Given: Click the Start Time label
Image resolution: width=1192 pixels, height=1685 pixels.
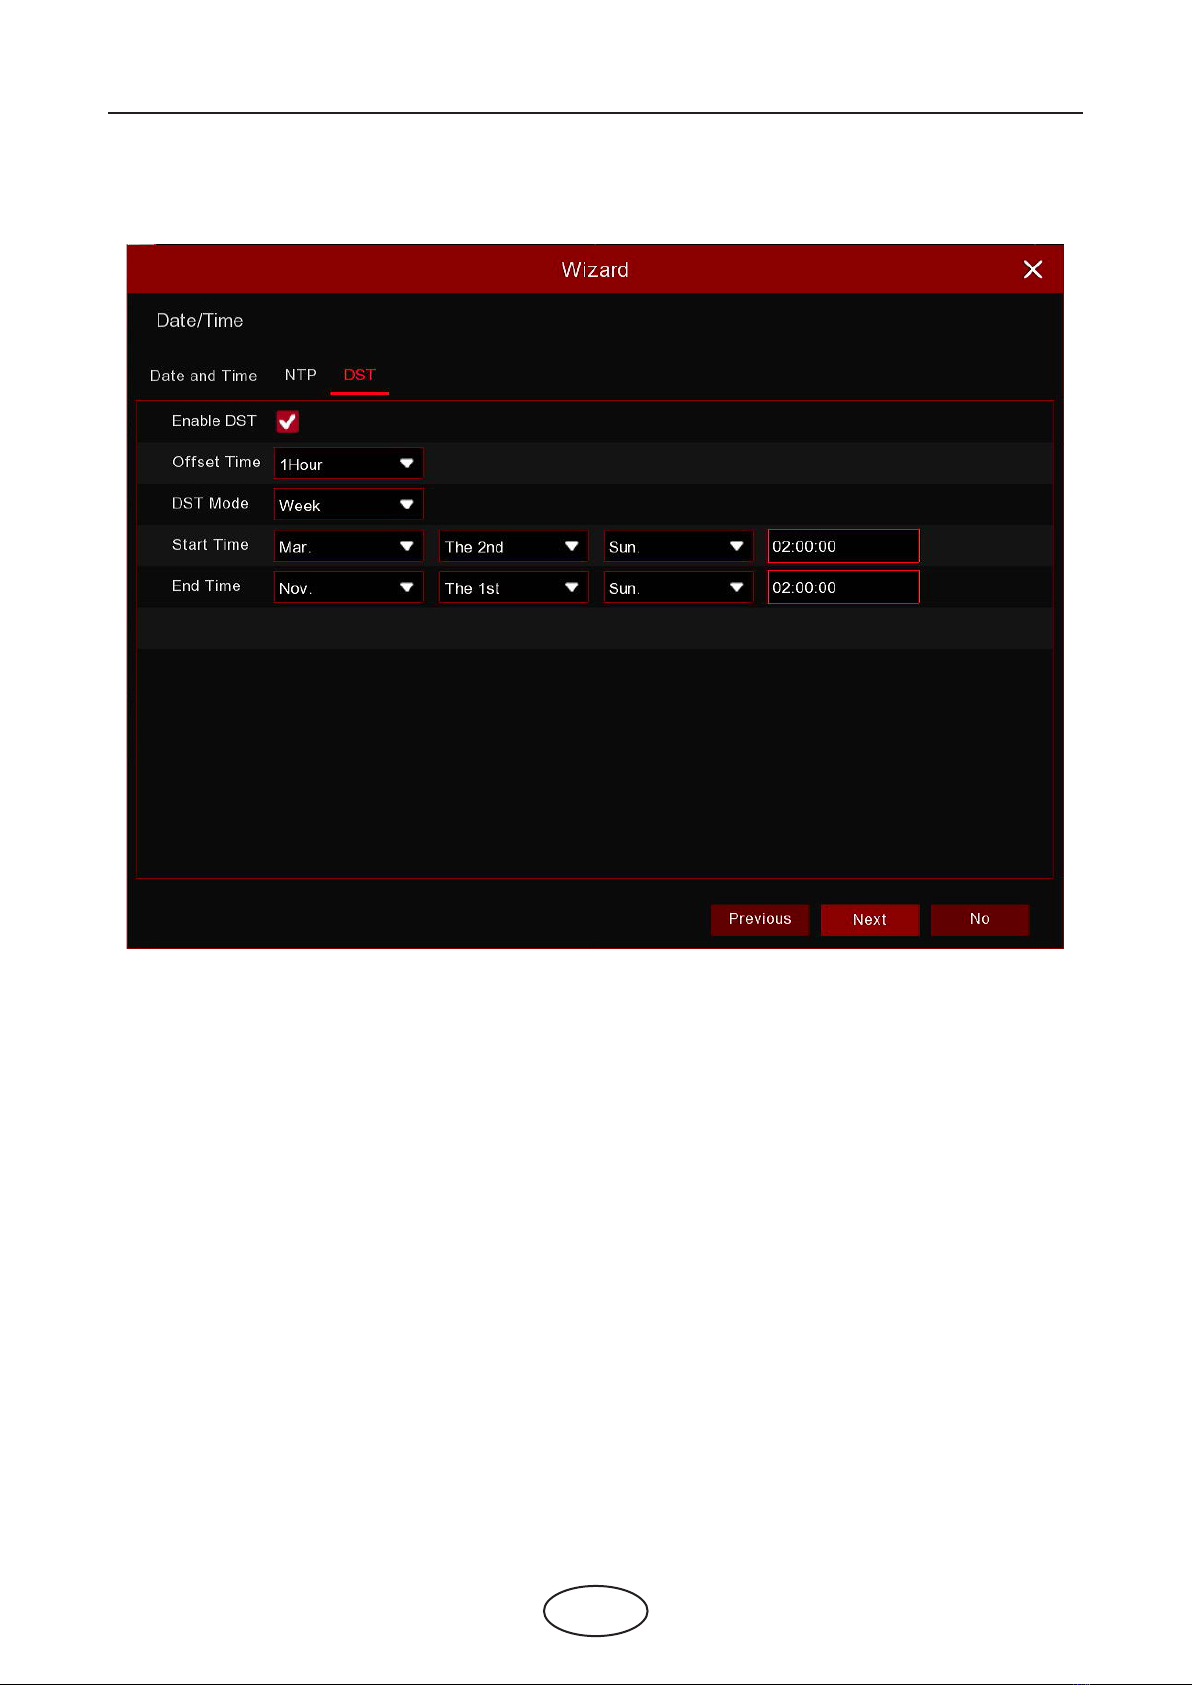Looking at the screenshot, I should 210,545.
